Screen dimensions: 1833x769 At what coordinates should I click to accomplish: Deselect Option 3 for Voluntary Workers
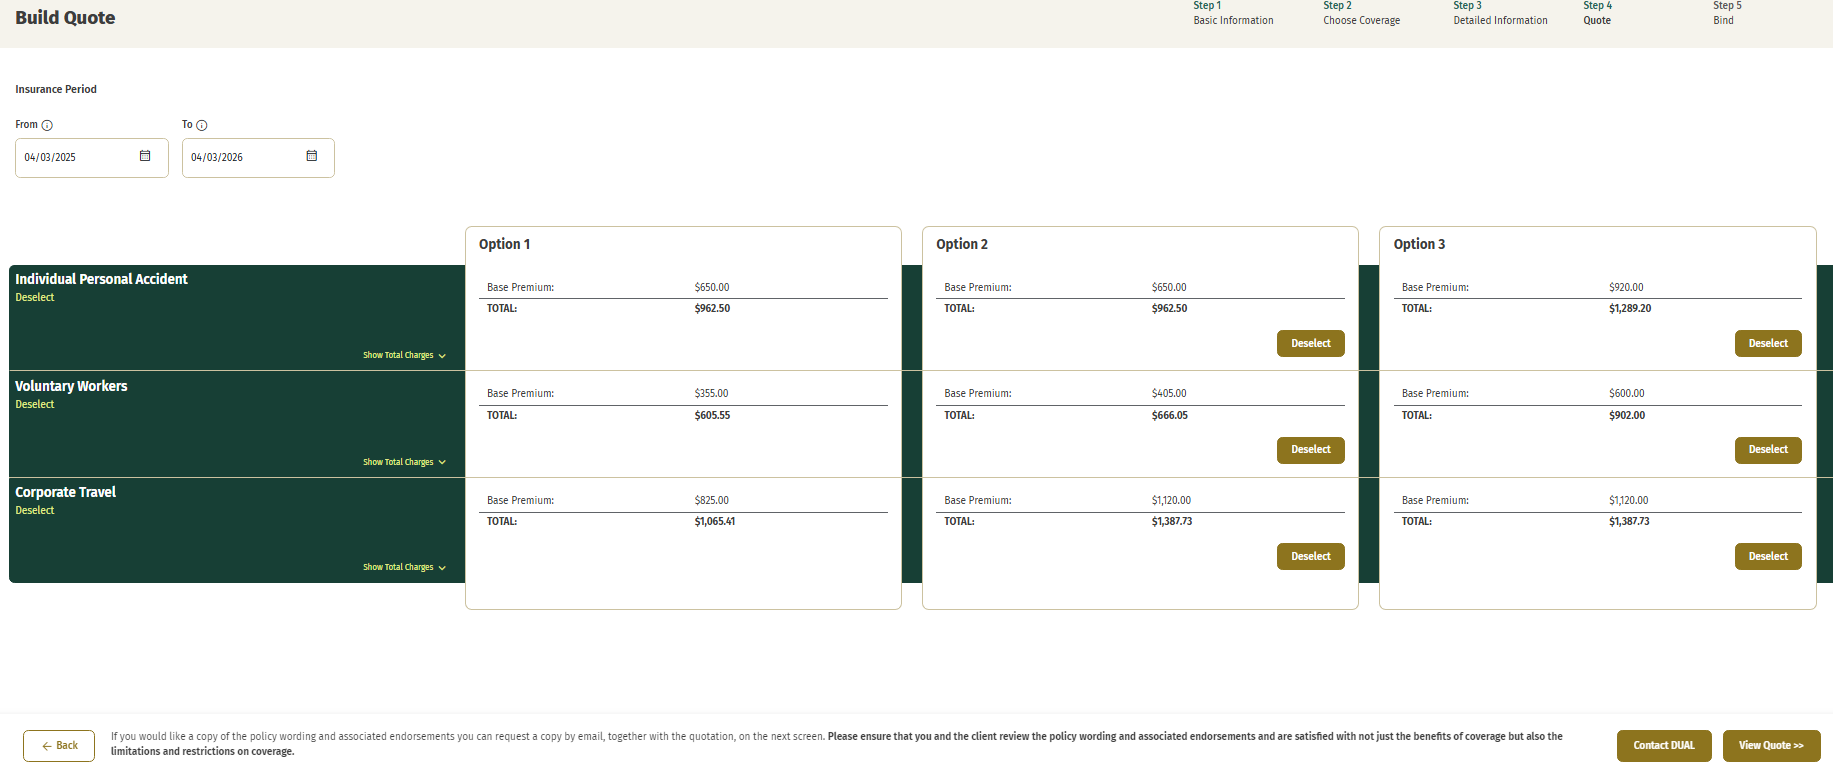tap(1768, 450)
